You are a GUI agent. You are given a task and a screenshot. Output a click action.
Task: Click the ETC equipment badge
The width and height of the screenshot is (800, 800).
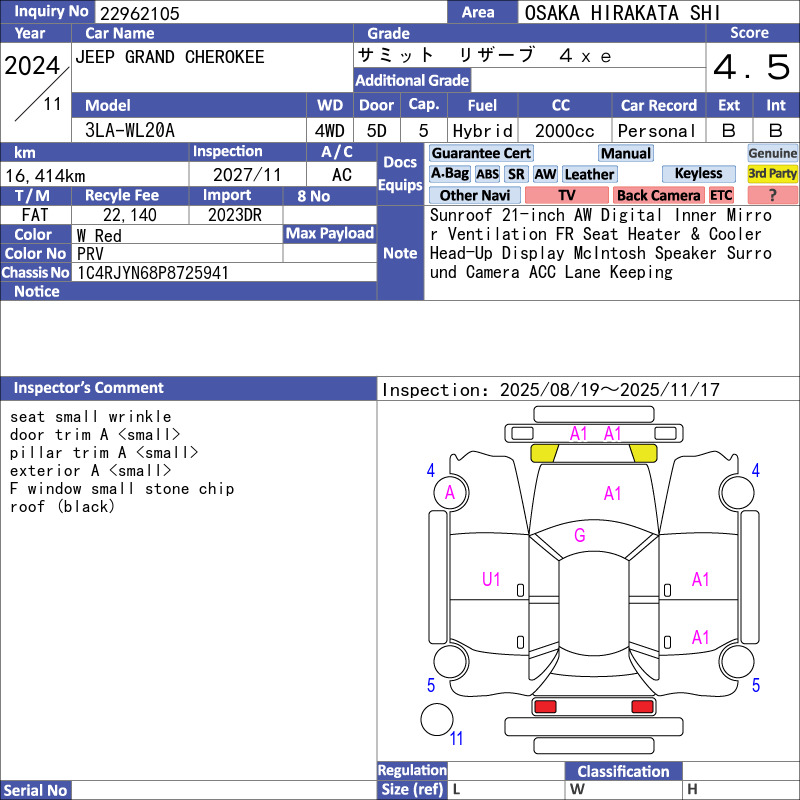click(x=721, y=196)
